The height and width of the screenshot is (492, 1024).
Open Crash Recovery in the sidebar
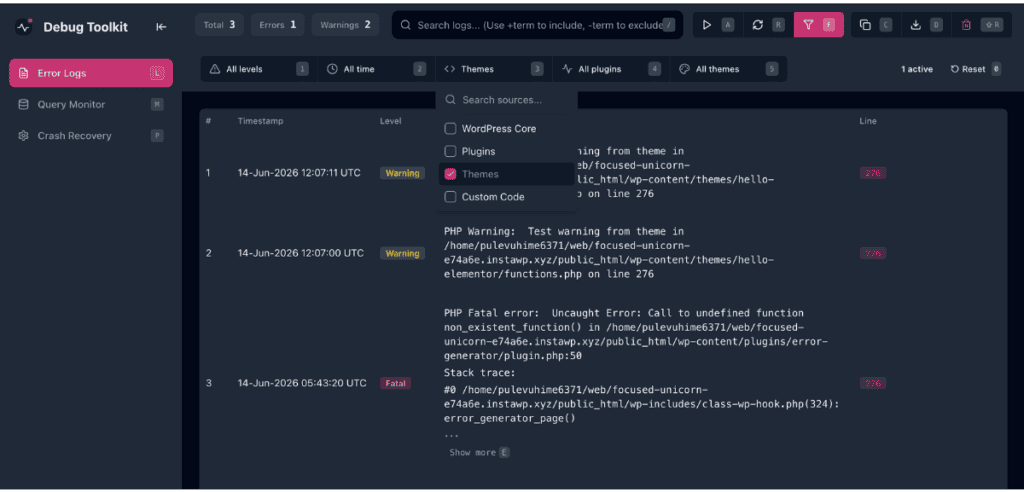tap(91, 136)
